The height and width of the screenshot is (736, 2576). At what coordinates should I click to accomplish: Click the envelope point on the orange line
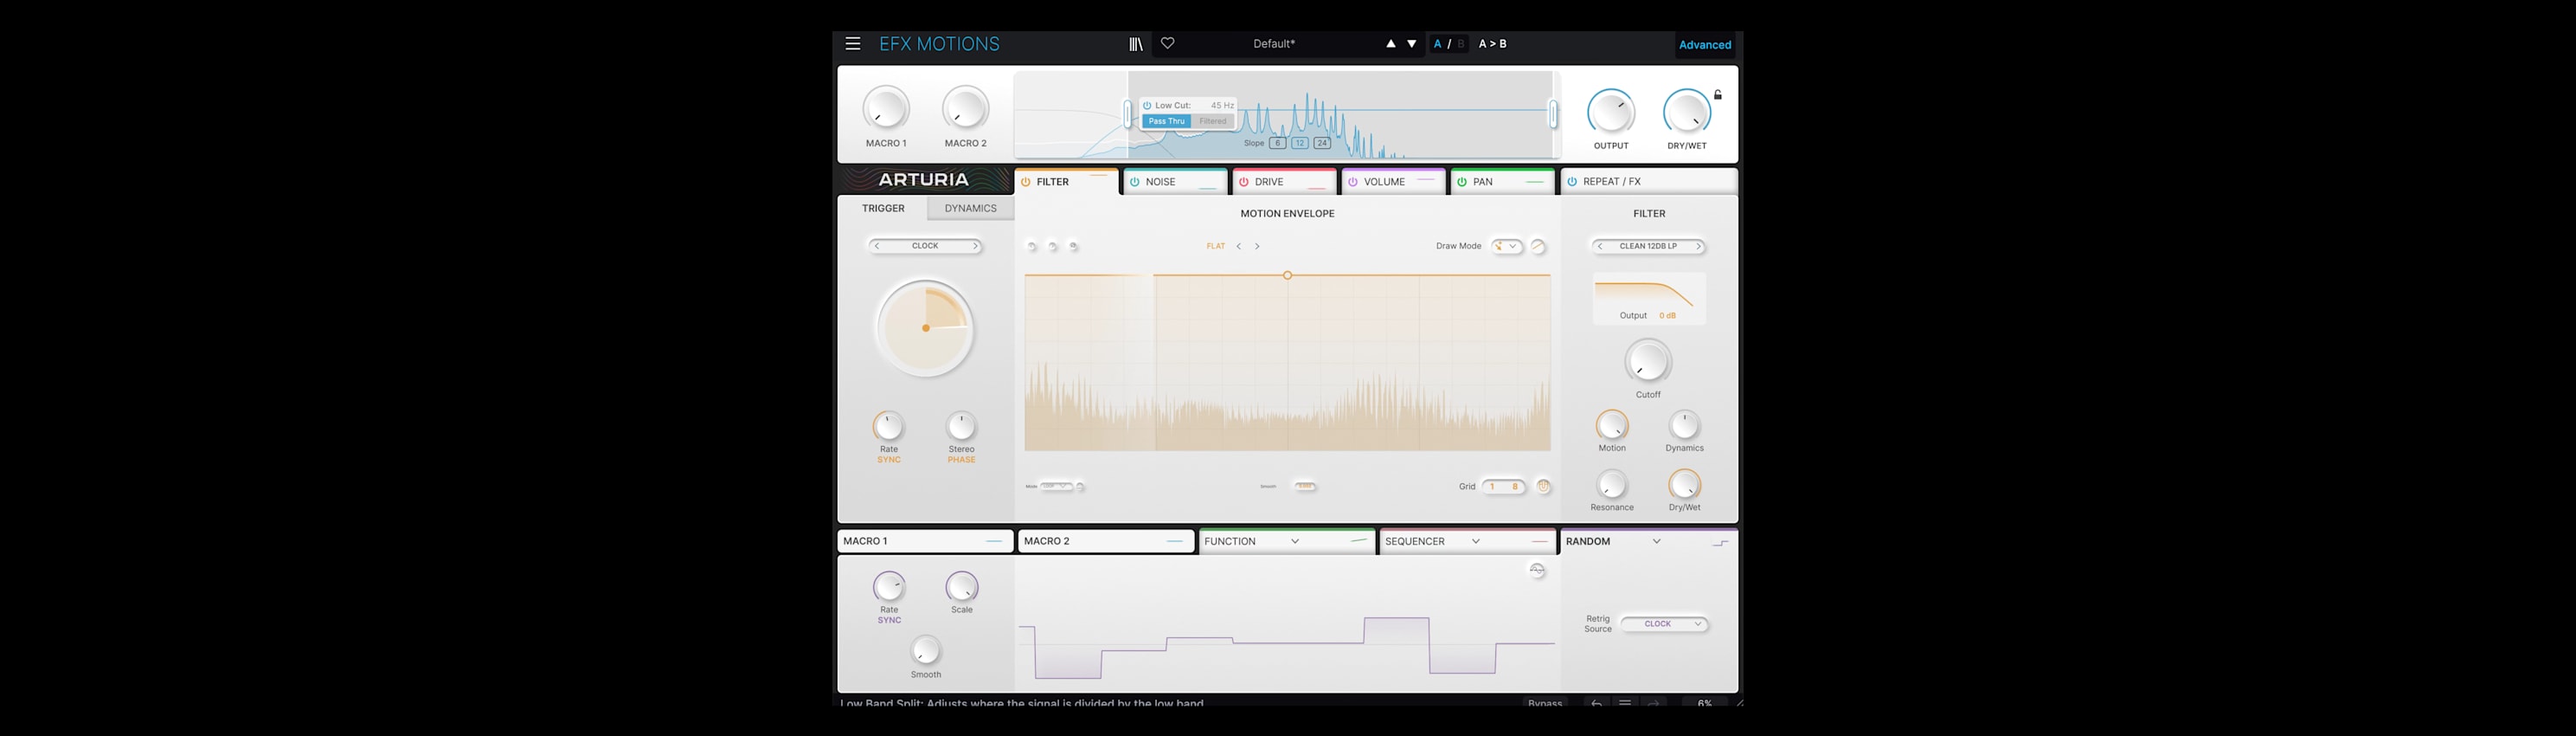1287,275
